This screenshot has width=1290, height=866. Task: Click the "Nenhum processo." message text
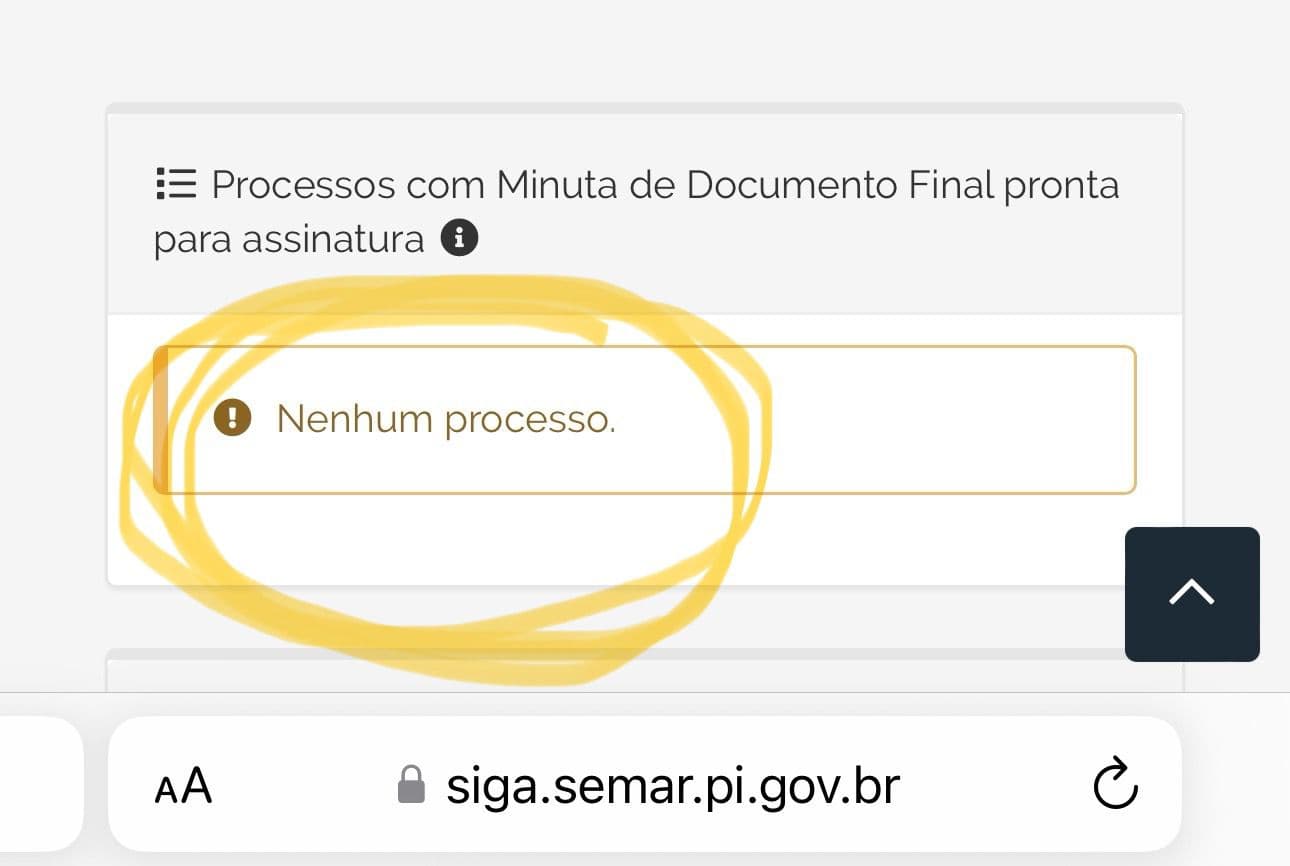click(x=446, y=419)
